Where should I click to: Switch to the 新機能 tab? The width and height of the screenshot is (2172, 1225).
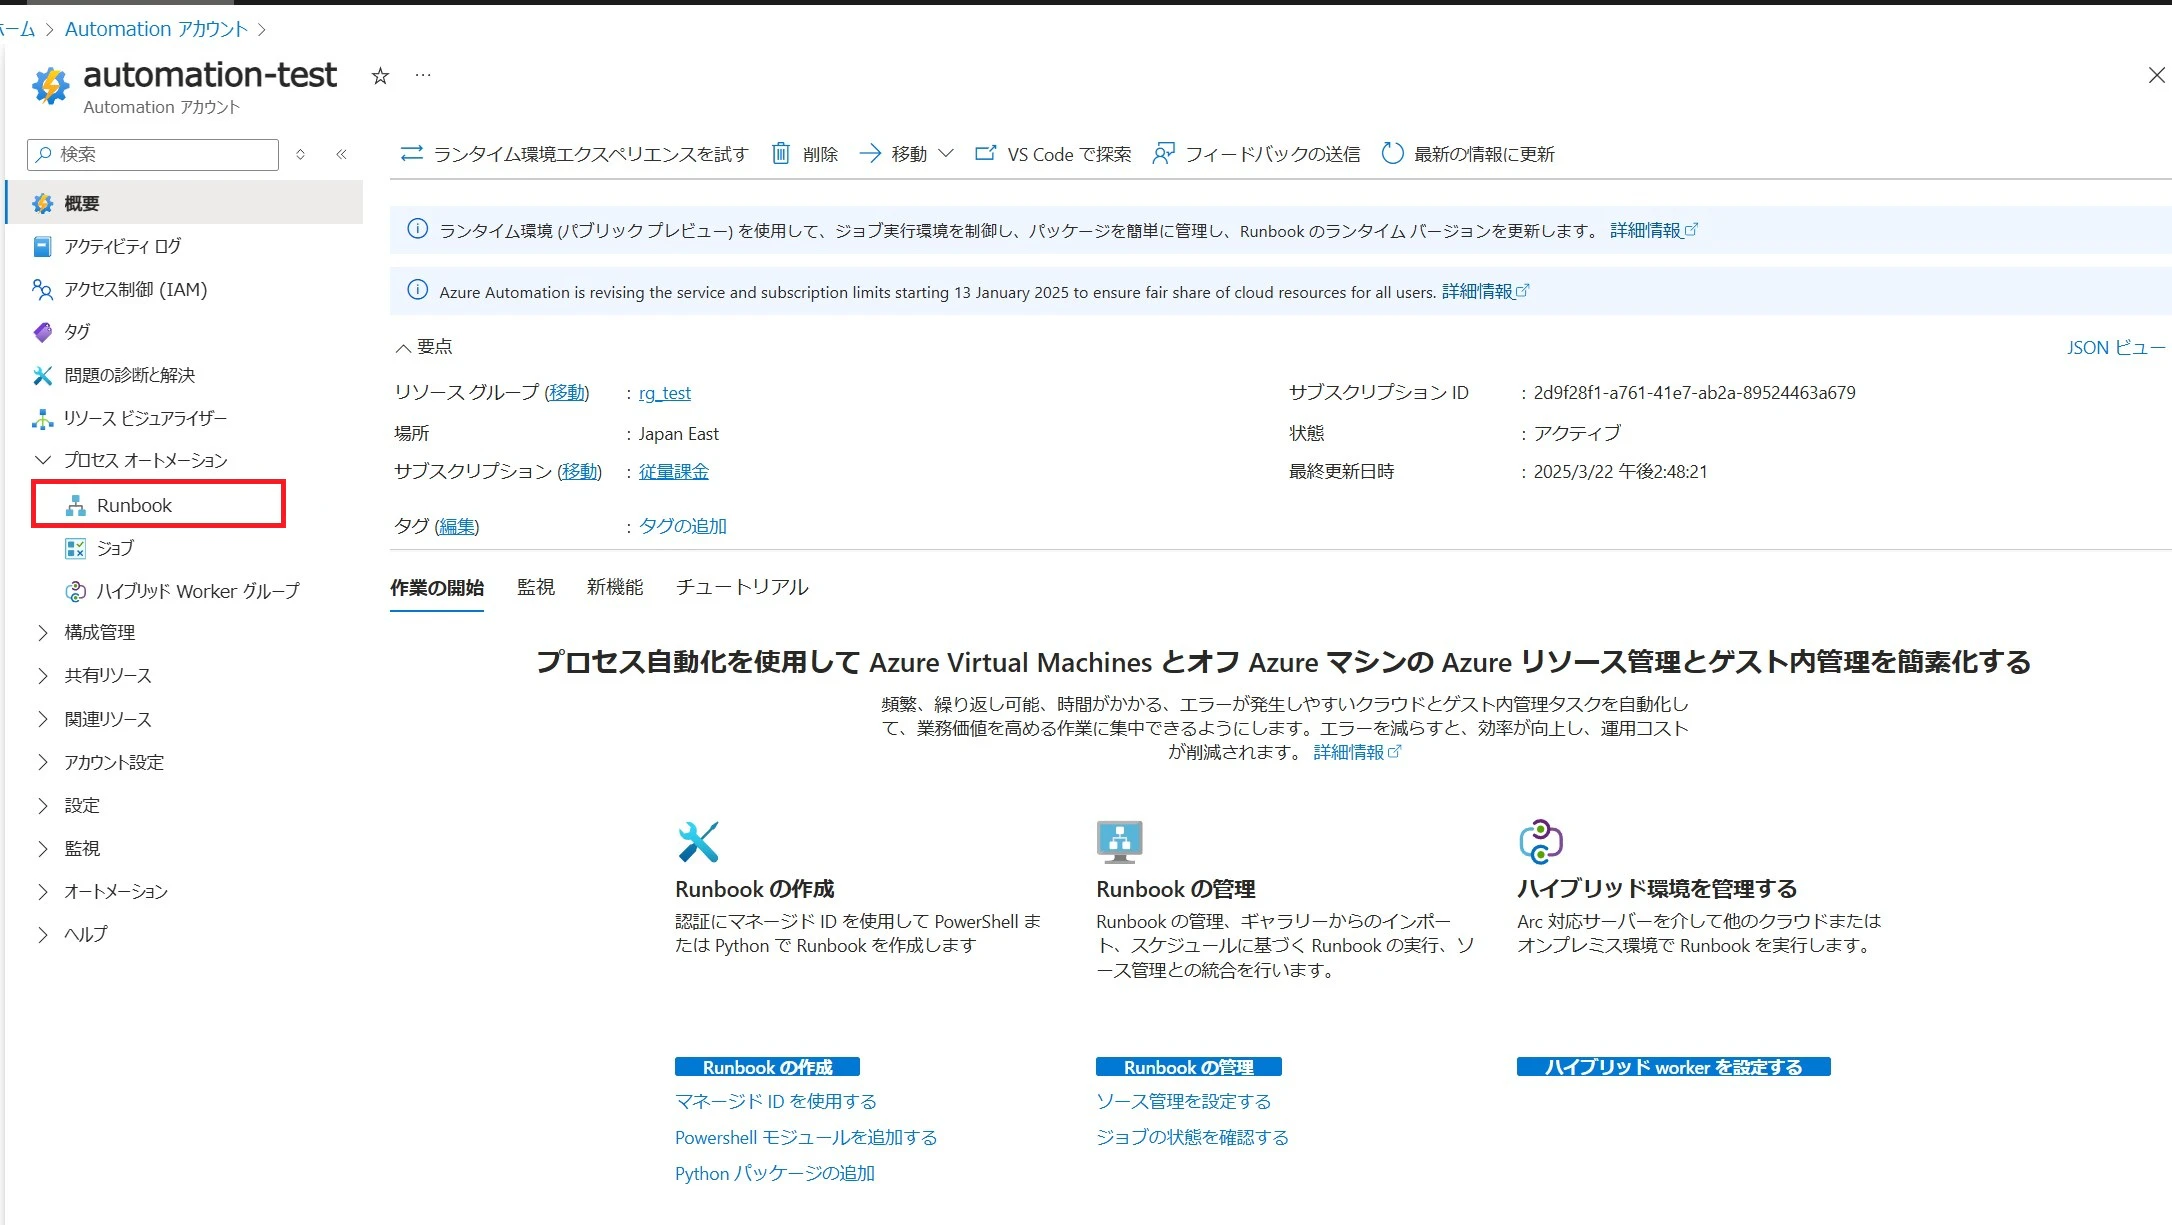[615, 587]
